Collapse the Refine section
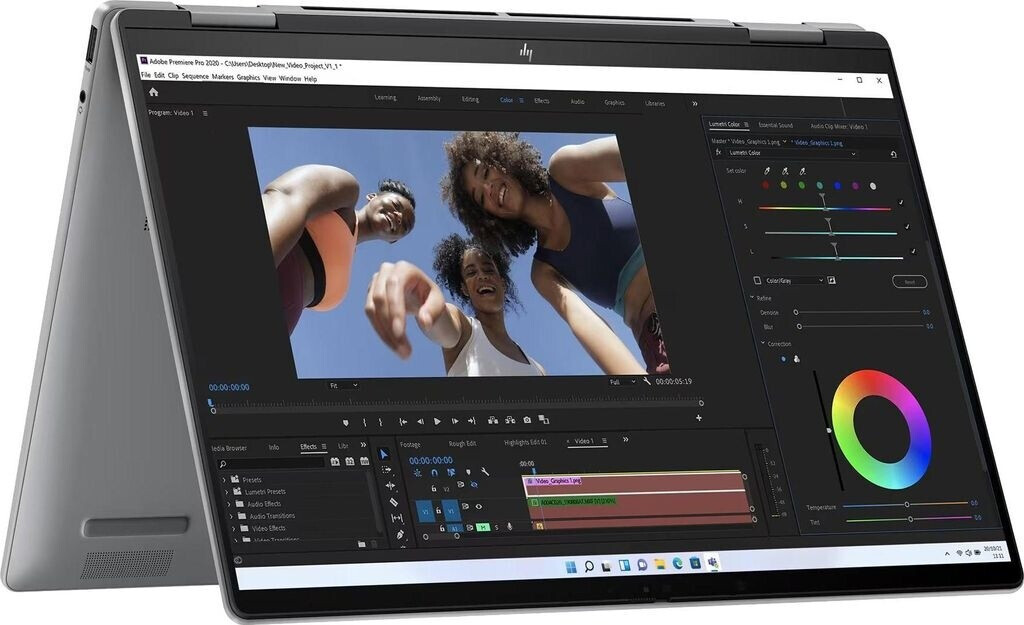 pyautogui.click(x=752, y=298)
